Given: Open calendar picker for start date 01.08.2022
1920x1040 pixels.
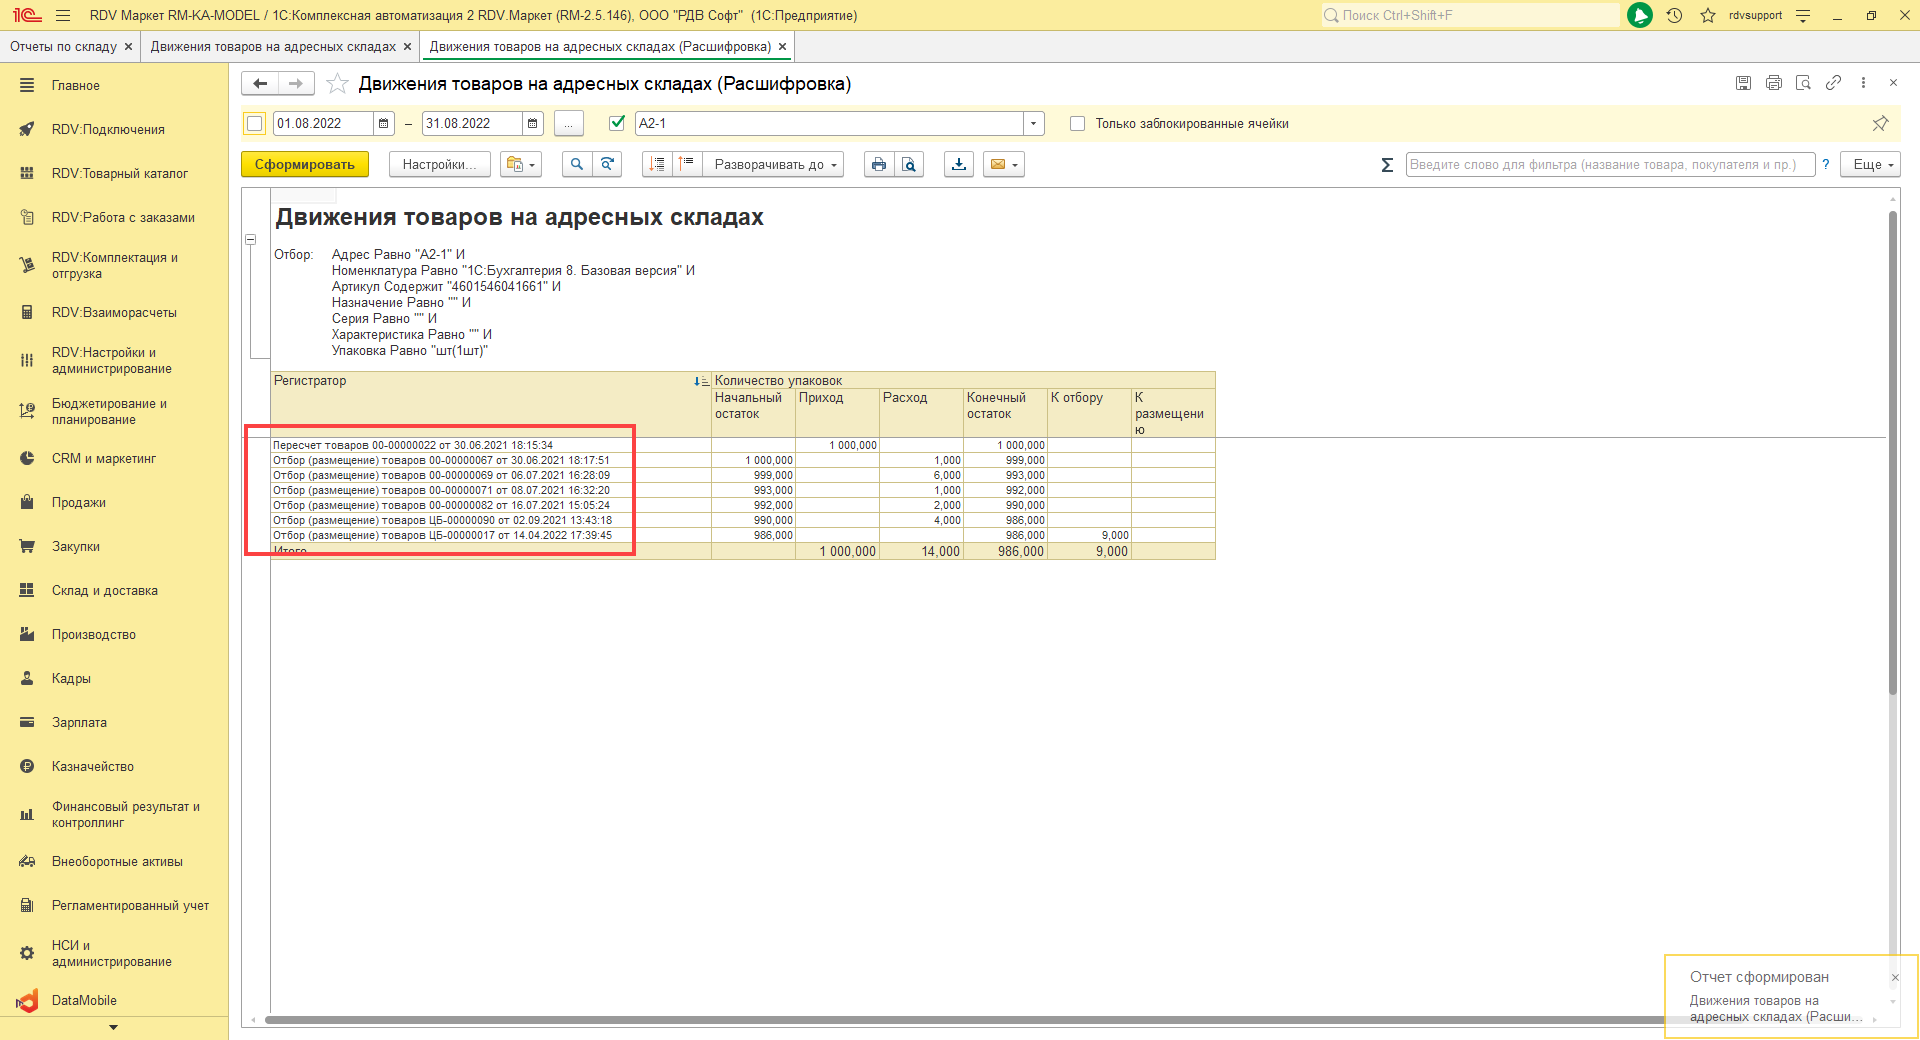Looking at the screenshot, I should (x=383, y=124).
